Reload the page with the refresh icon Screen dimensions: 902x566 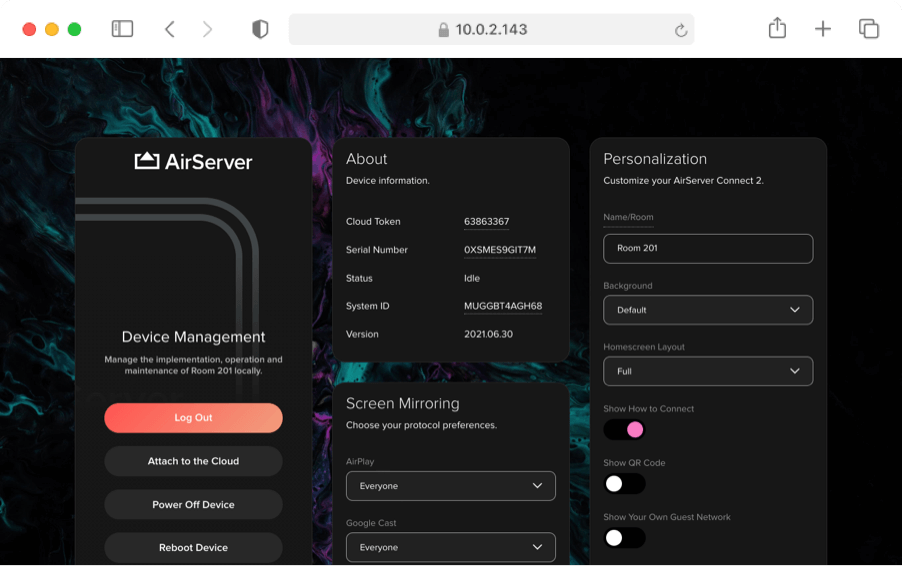coord(681,30)
